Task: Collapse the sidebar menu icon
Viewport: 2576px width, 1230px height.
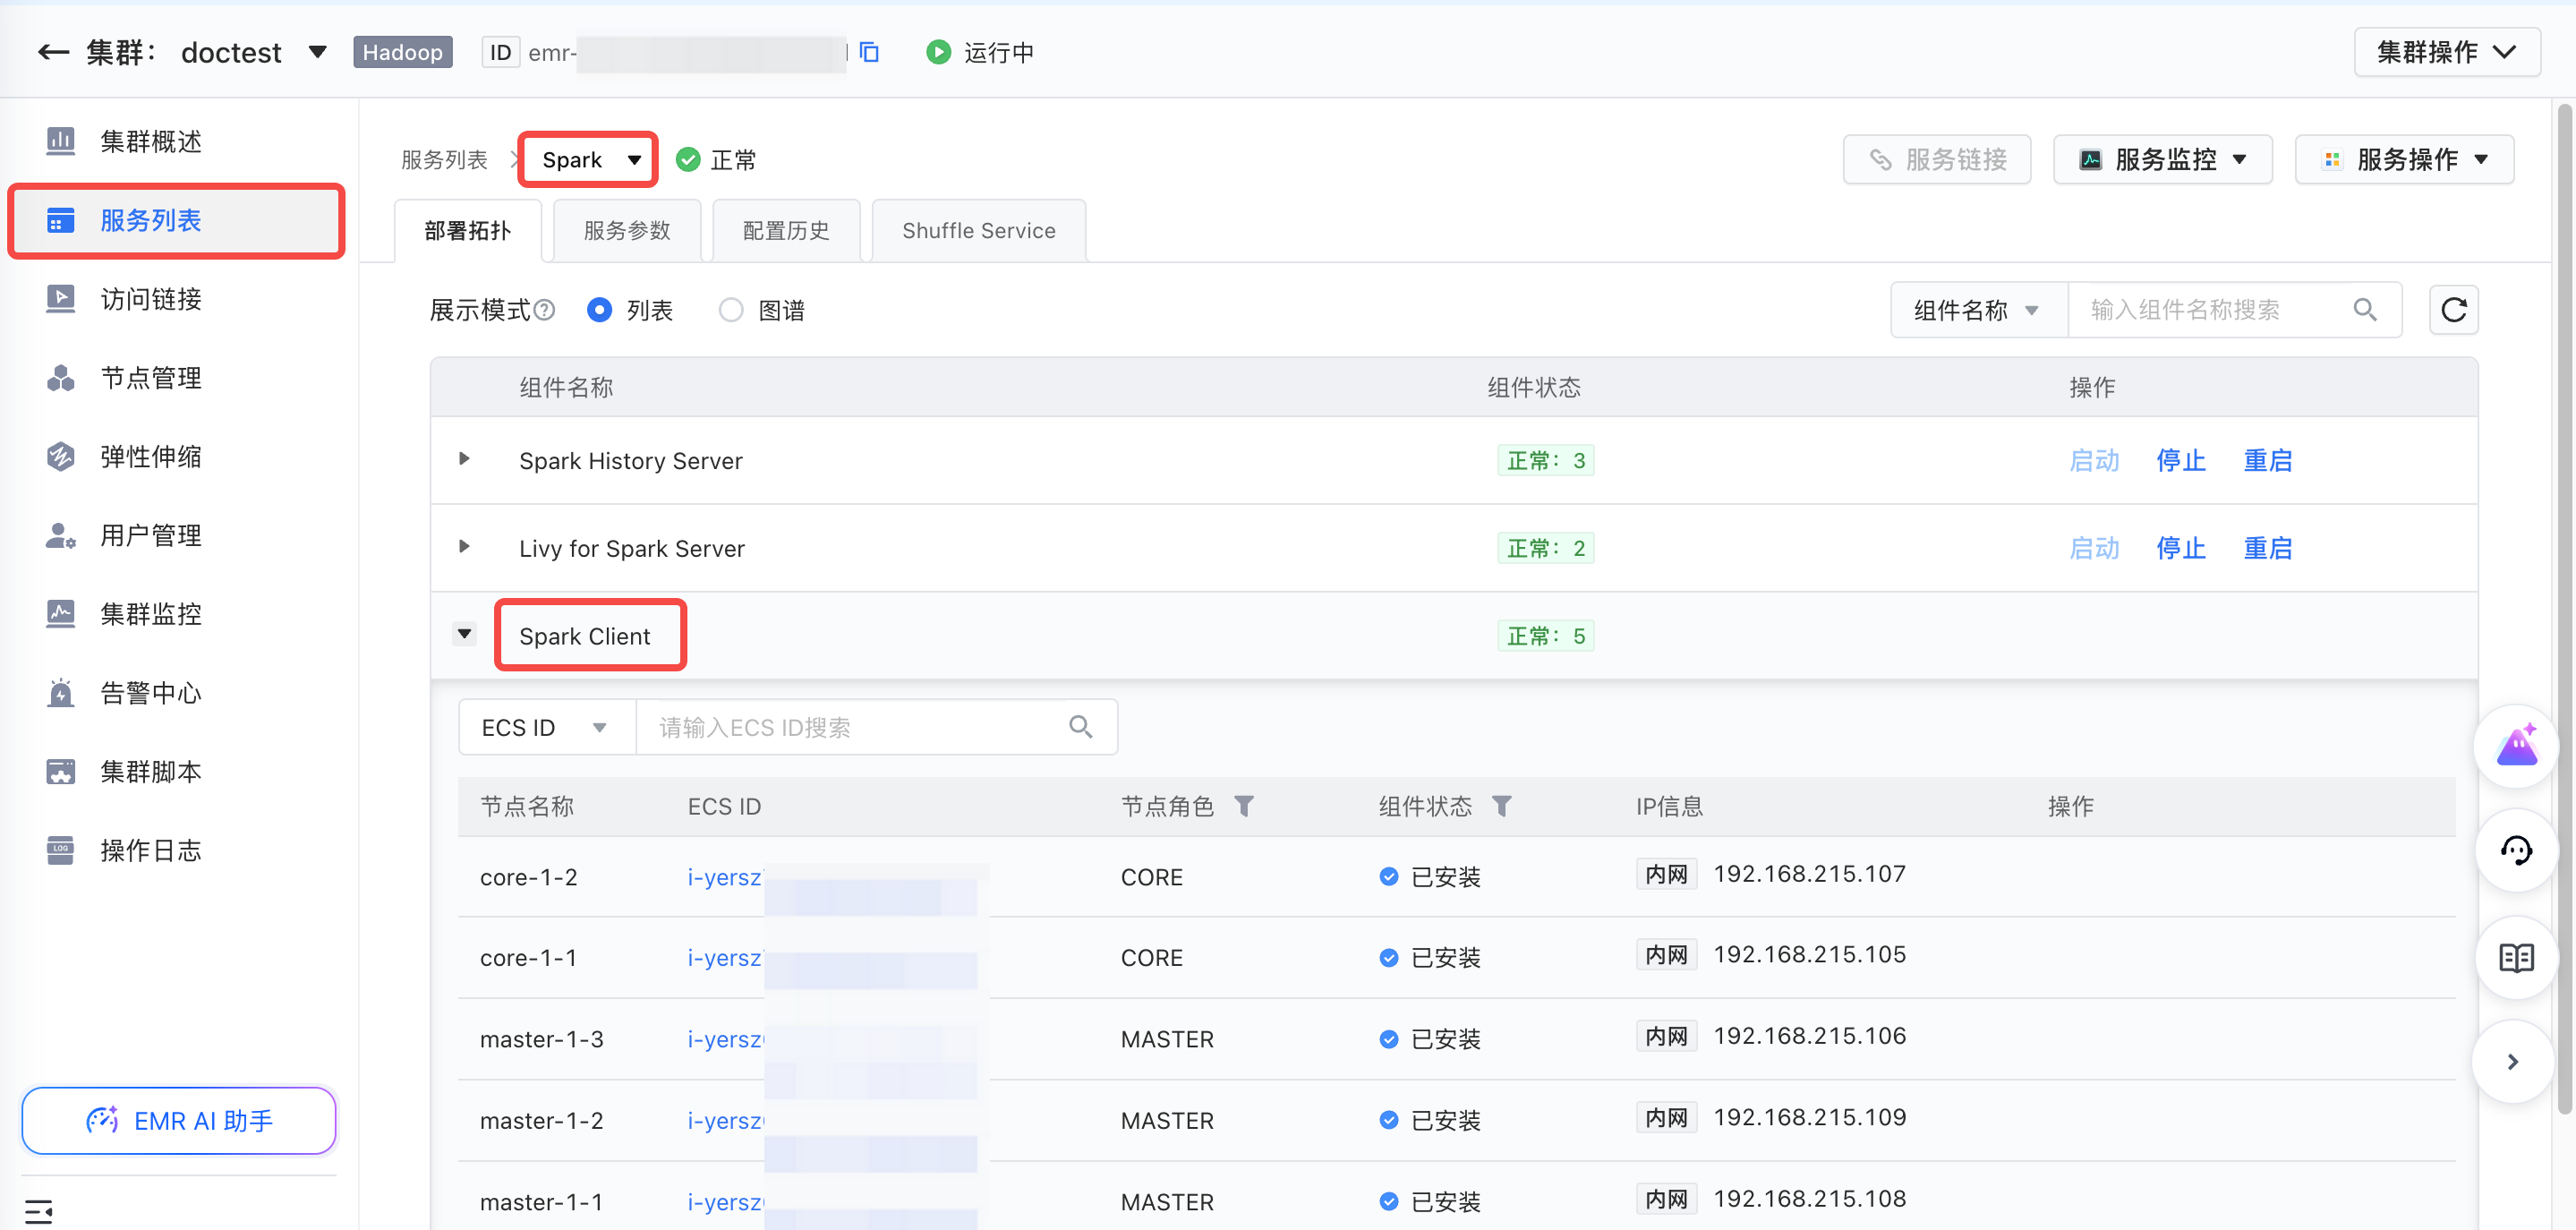Action: pos(38,1211)
